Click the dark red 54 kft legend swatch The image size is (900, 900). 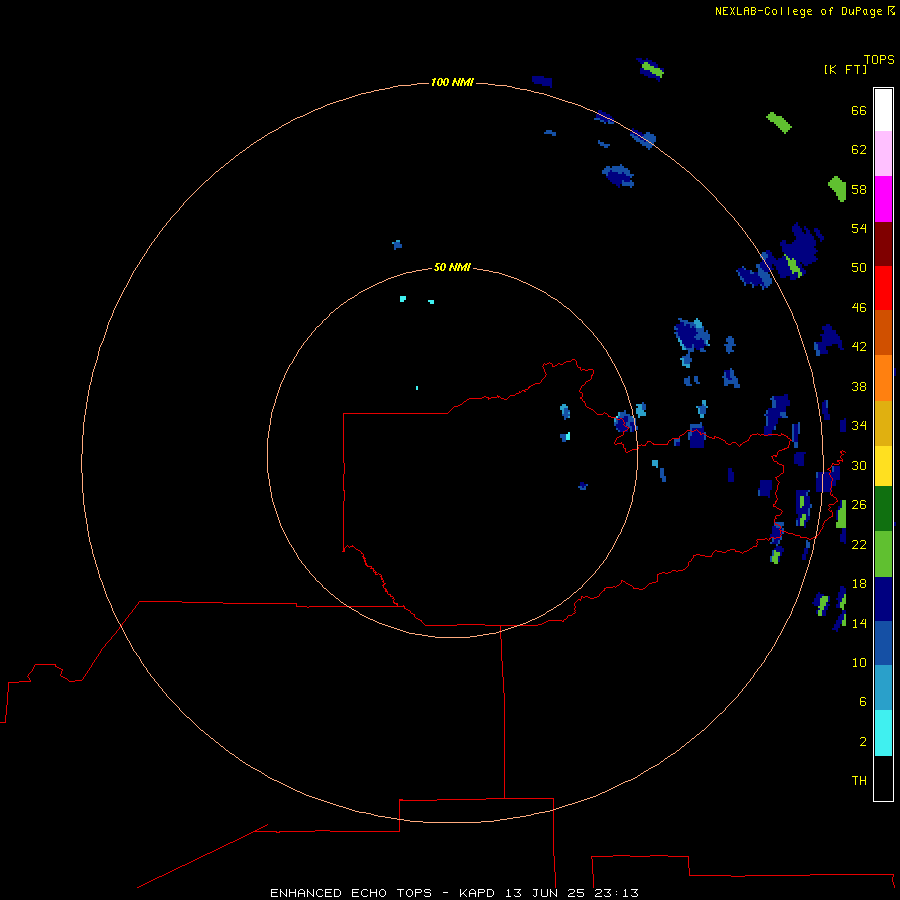pos(883,243)
